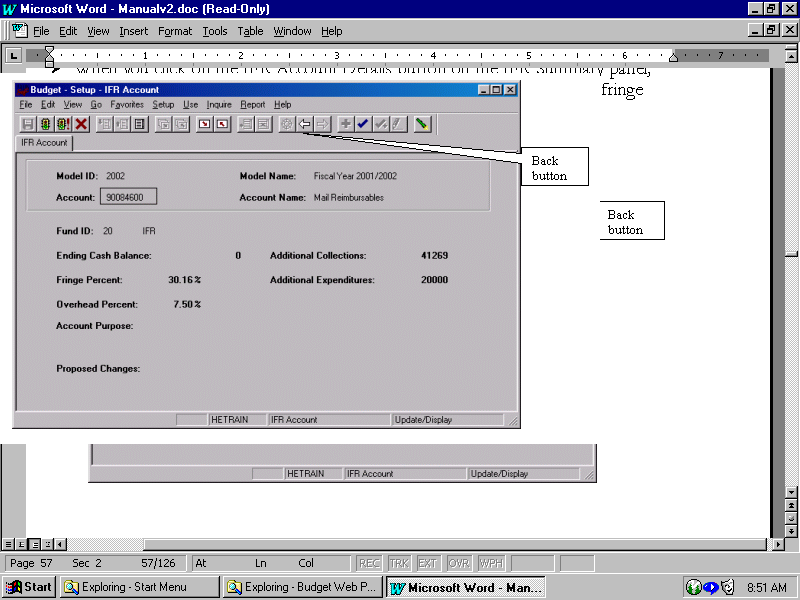Viewport: 800px width, 600px height.
Task: Click the plus add icon in Budget toolbar
Action: [x=345, y=124]
